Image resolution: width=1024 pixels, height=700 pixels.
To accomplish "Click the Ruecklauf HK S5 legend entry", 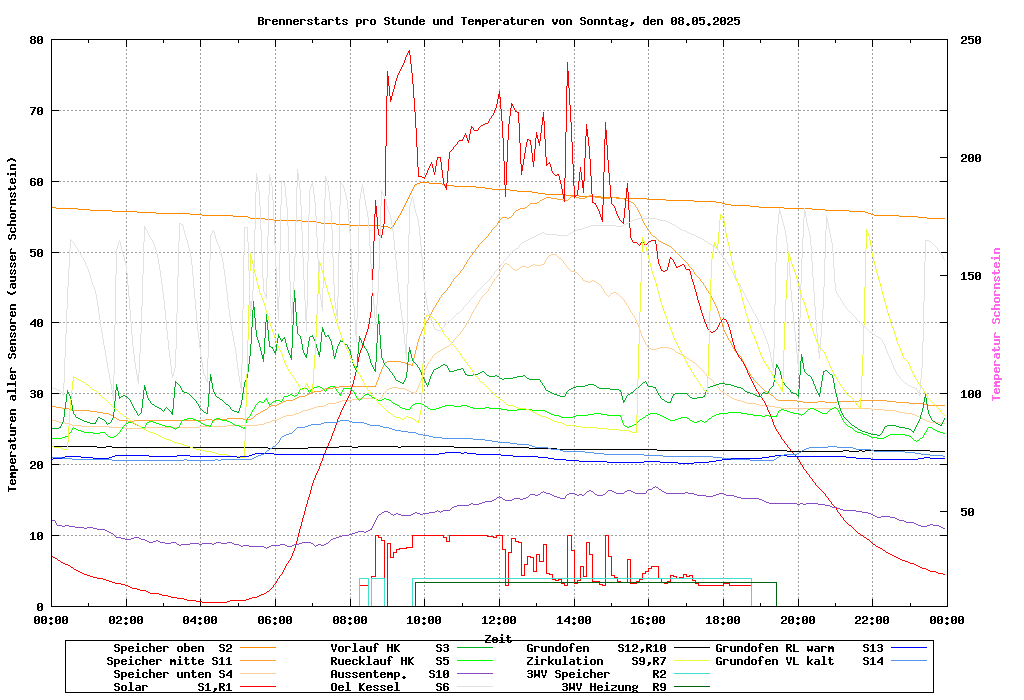I will [x=390, y=661].
